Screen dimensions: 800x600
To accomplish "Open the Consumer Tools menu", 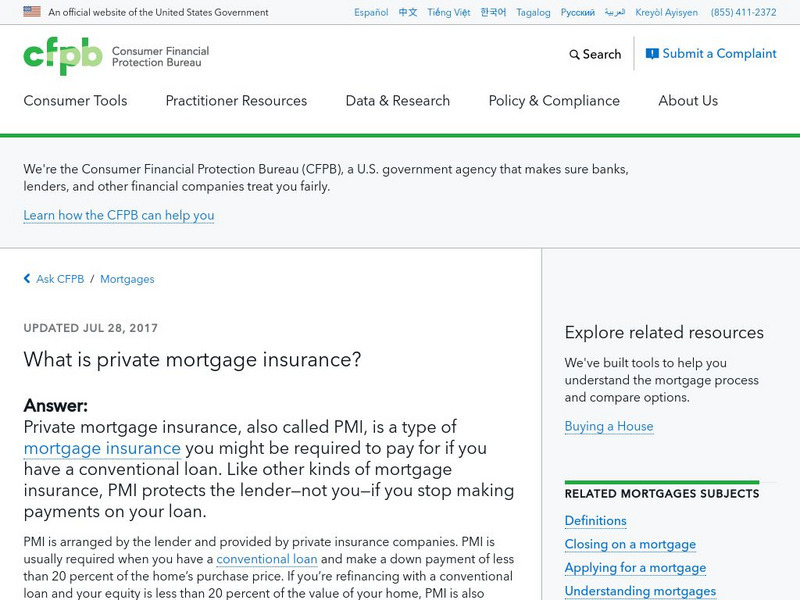I will (x=75, y=101).
